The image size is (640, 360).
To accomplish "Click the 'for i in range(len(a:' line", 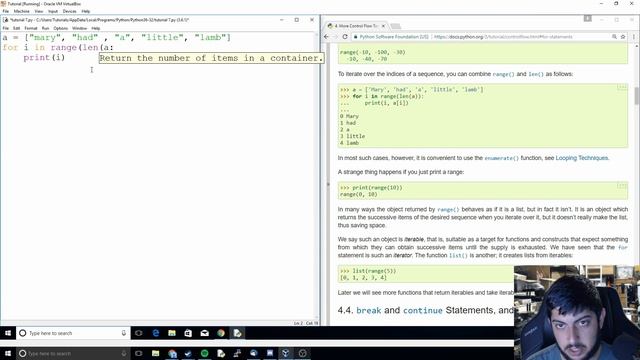I will 58,47.
